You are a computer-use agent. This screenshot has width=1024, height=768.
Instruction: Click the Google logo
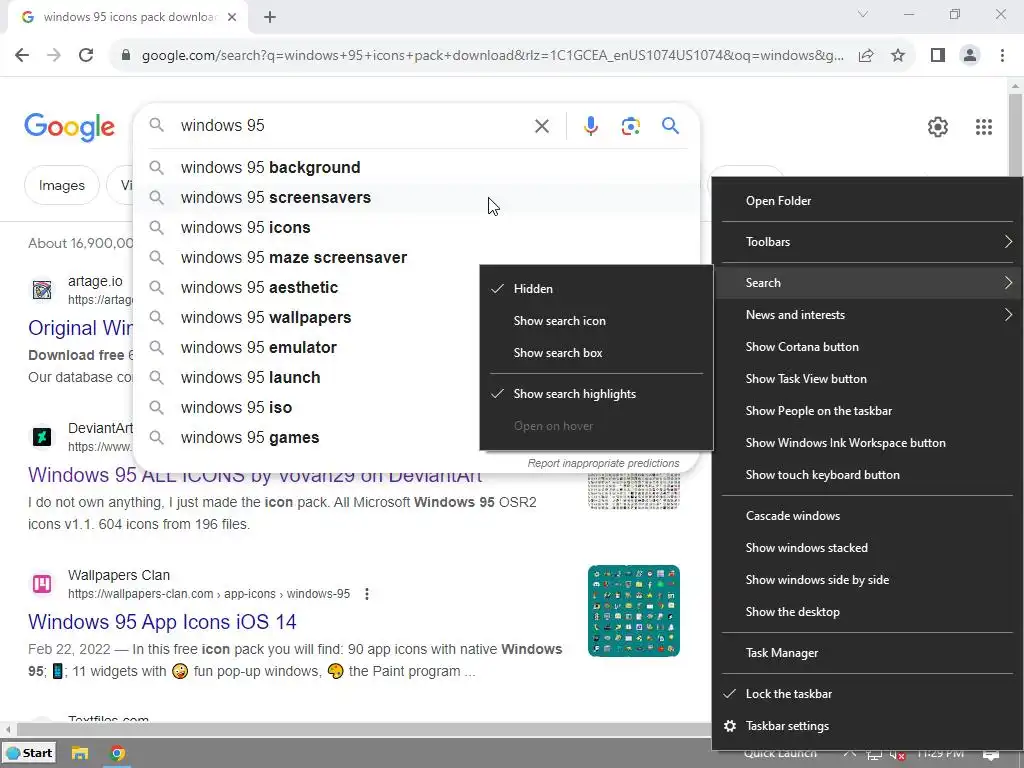[x=69, y=127]
